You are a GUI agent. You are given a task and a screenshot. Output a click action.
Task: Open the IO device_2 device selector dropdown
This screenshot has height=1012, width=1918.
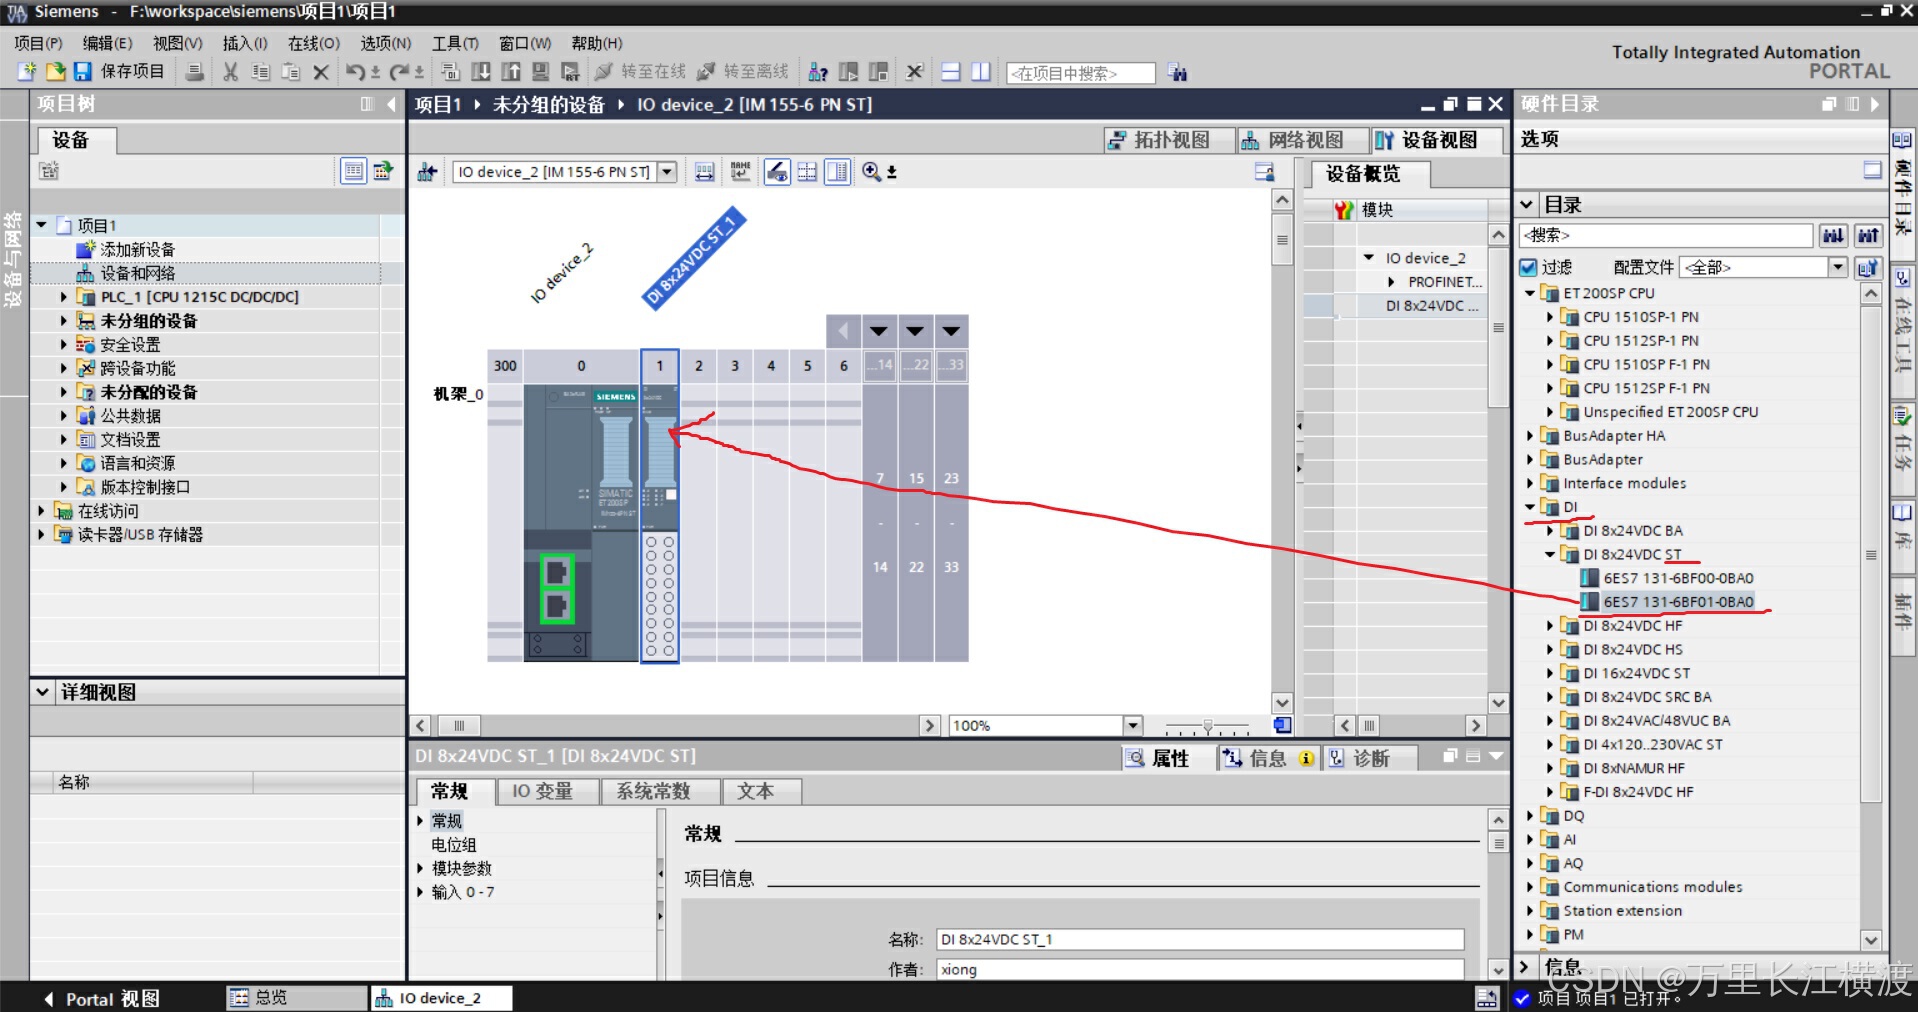coord(667,172)
